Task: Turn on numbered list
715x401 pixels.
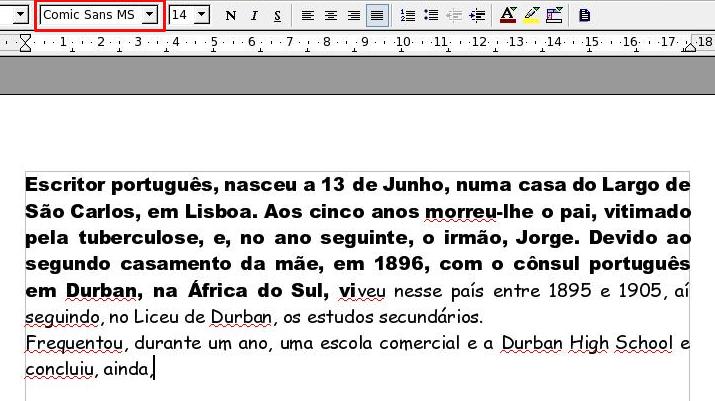Action: tap(408, 16)
